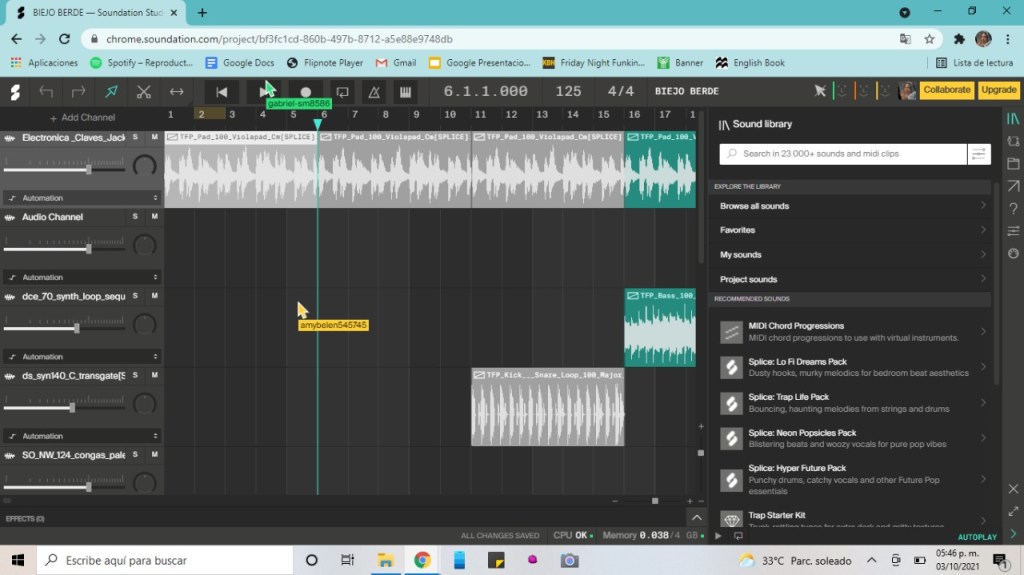The image size is (1024, 575).
Task: Toggle the metronome icon
Action: (x=374, y=92)
